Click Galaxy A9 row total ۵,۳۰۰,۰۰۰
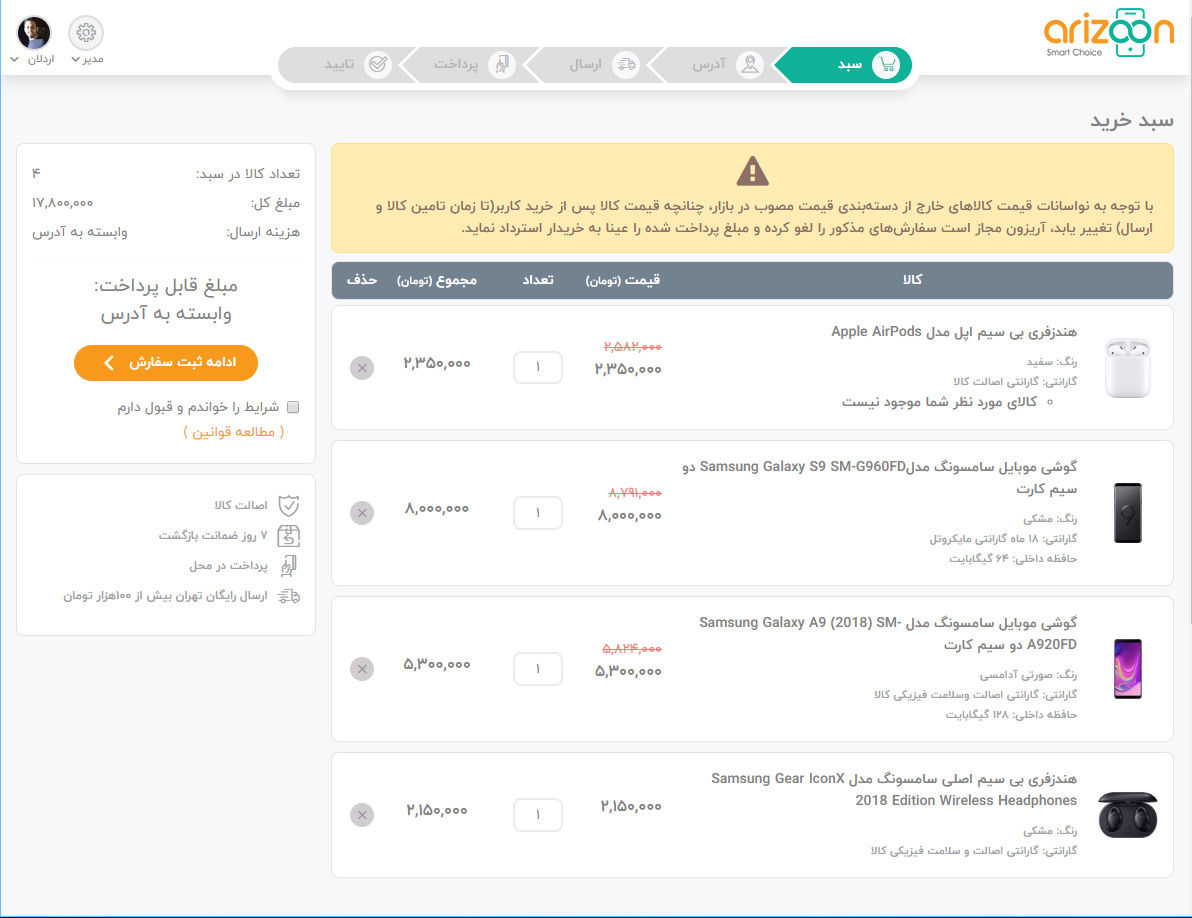Screen dimensions: 1192x918 [x=437, y=664]
